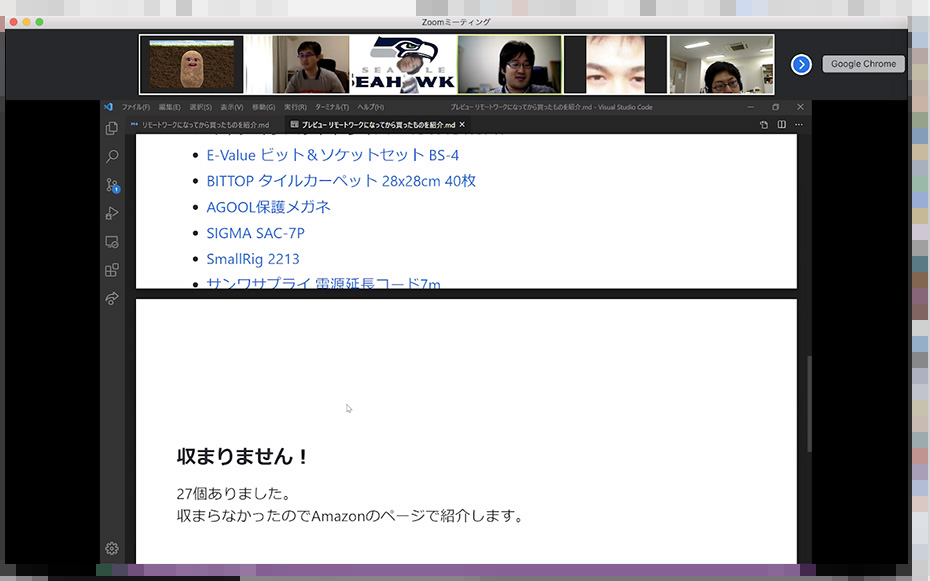Screen dimensions: 930x581
Task: Open the 選択(S) menu
Action: coord(200,107)
